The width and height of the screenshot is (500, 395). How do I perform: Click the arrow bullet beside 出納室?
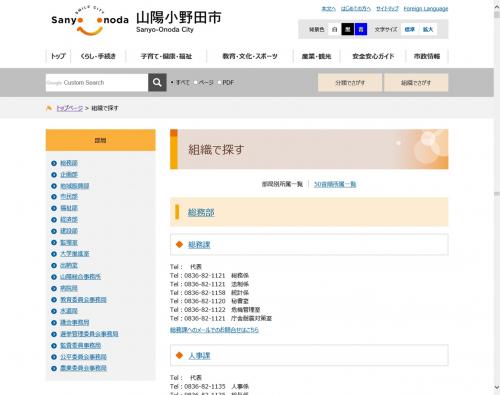[x=54, y=265]
